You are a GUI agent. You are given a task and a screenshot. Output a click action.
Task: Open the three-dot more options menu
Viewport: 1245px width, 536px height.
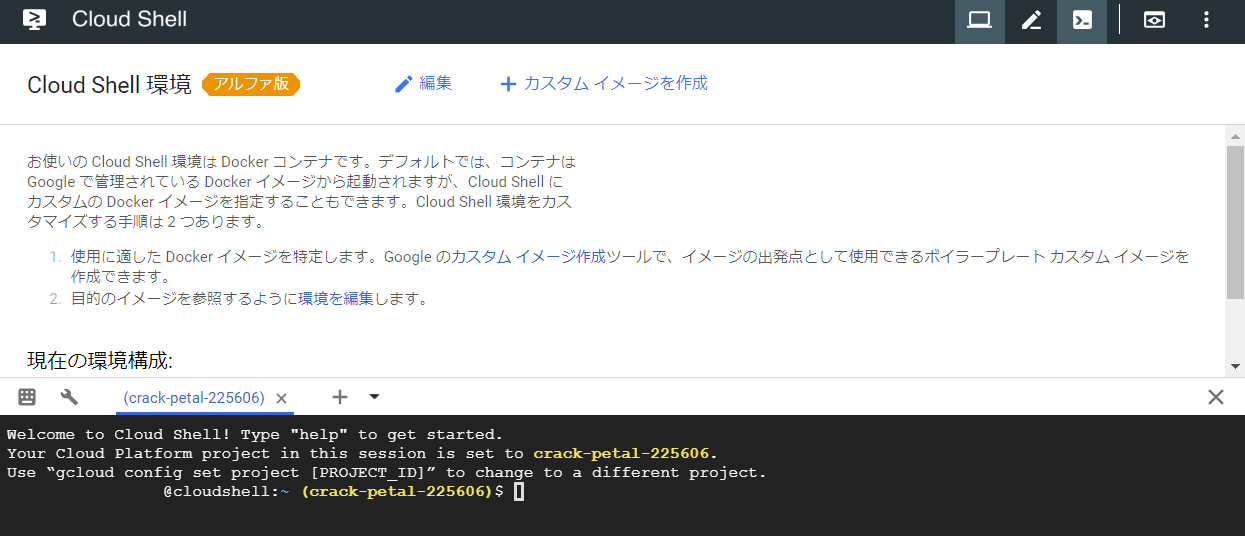1206,20
